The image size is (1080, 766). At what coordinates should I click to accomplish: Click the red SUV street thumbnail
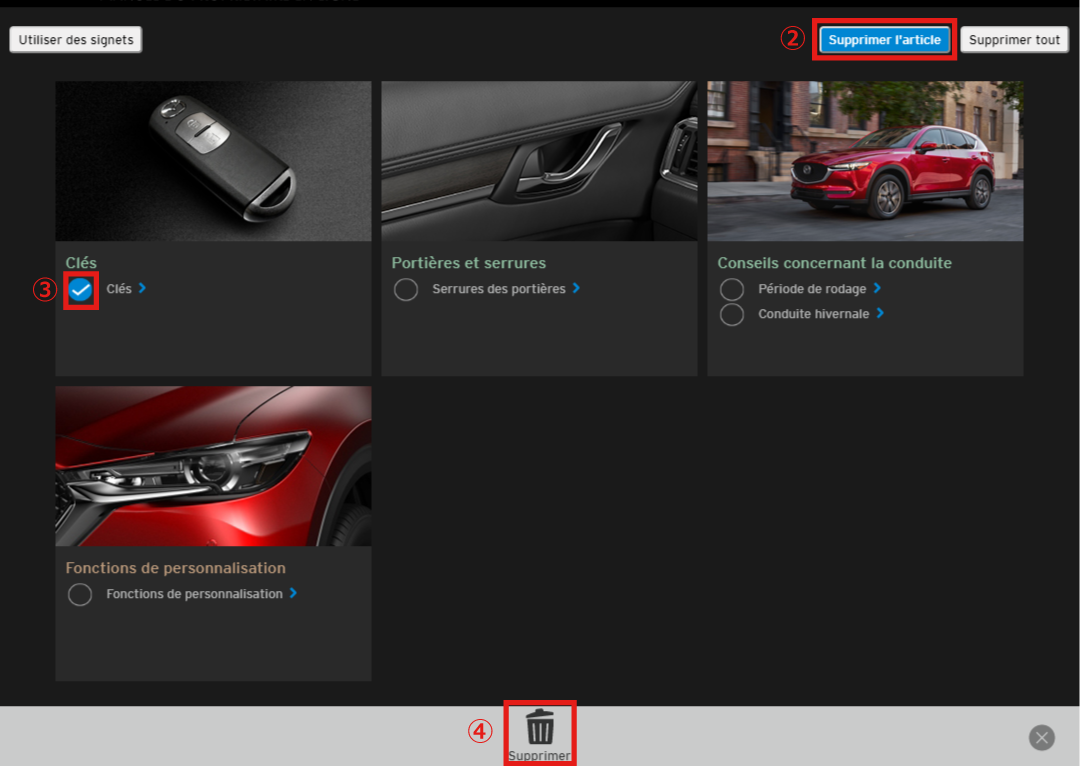pyautogui.click(x=865, y=161)
